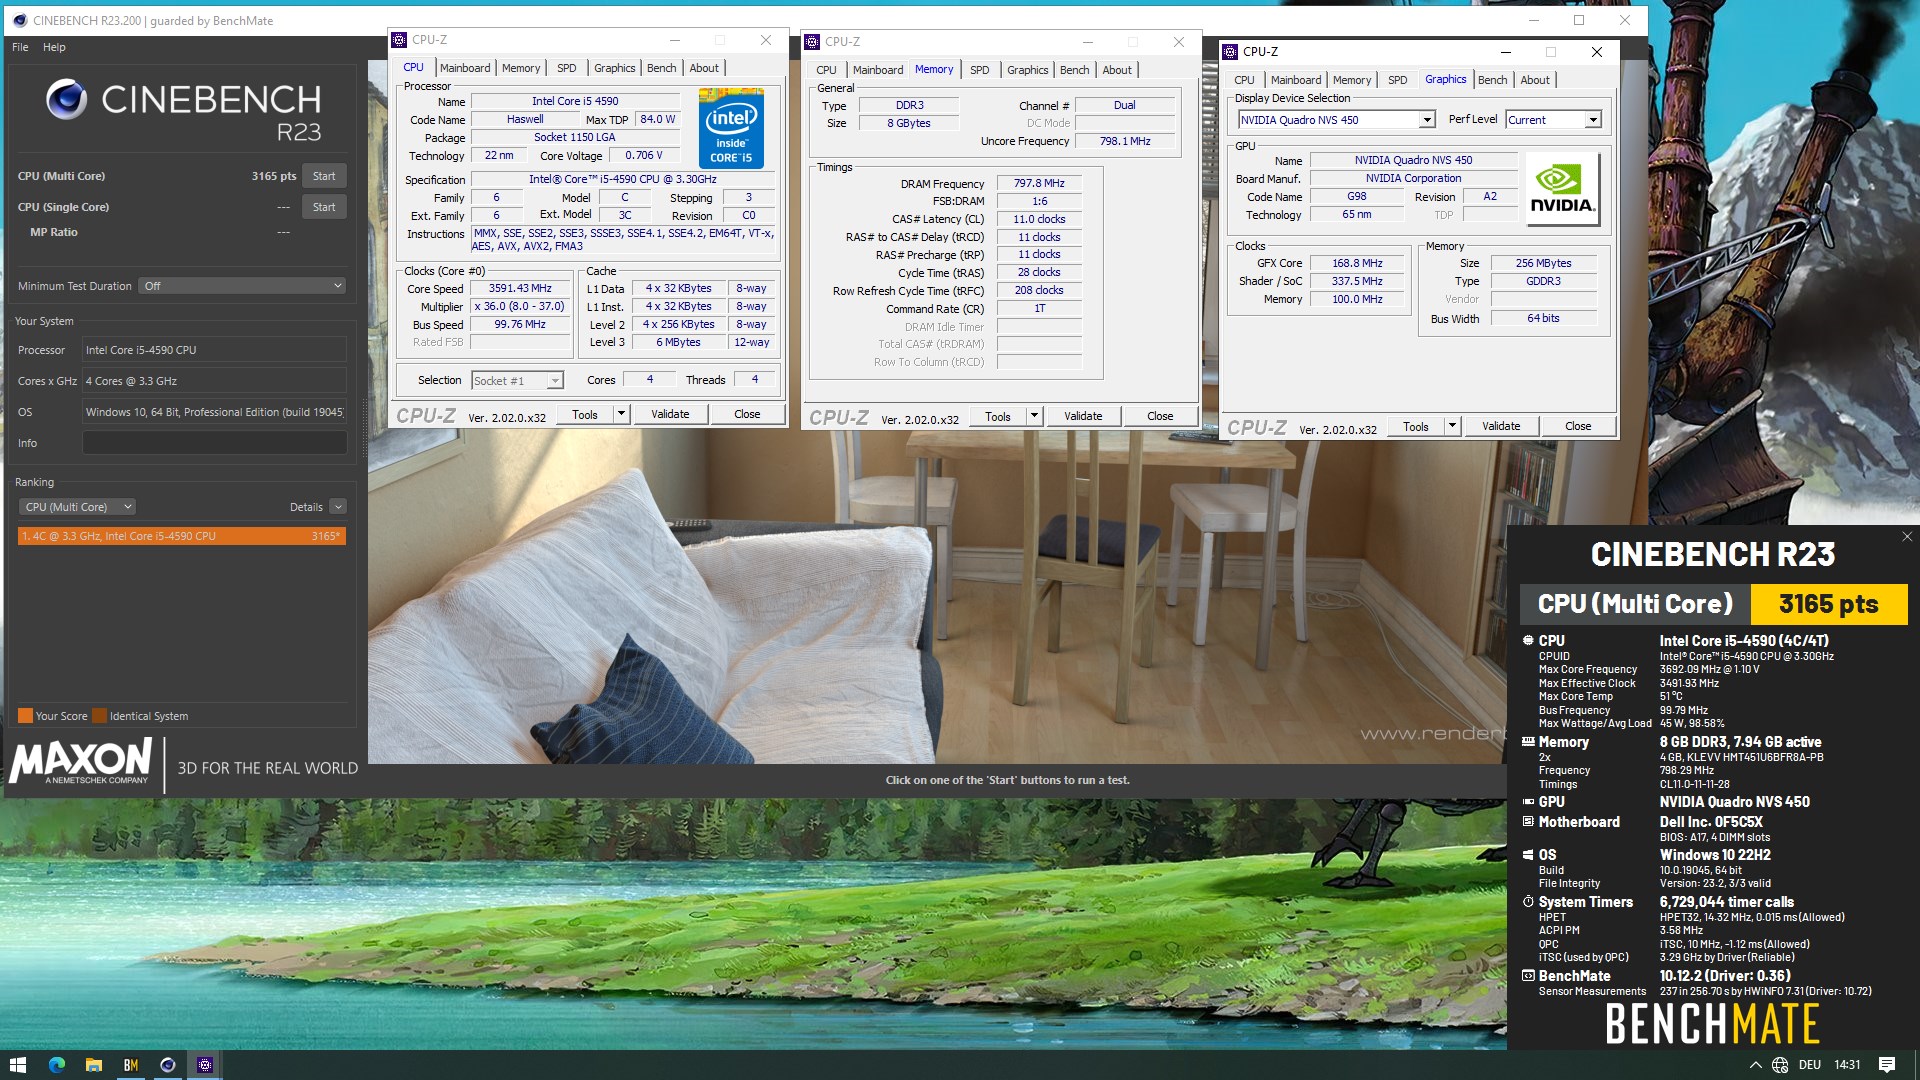Click BenchMate GPU section icon
1920x1080 pixels.
(x=1528, y=802)
